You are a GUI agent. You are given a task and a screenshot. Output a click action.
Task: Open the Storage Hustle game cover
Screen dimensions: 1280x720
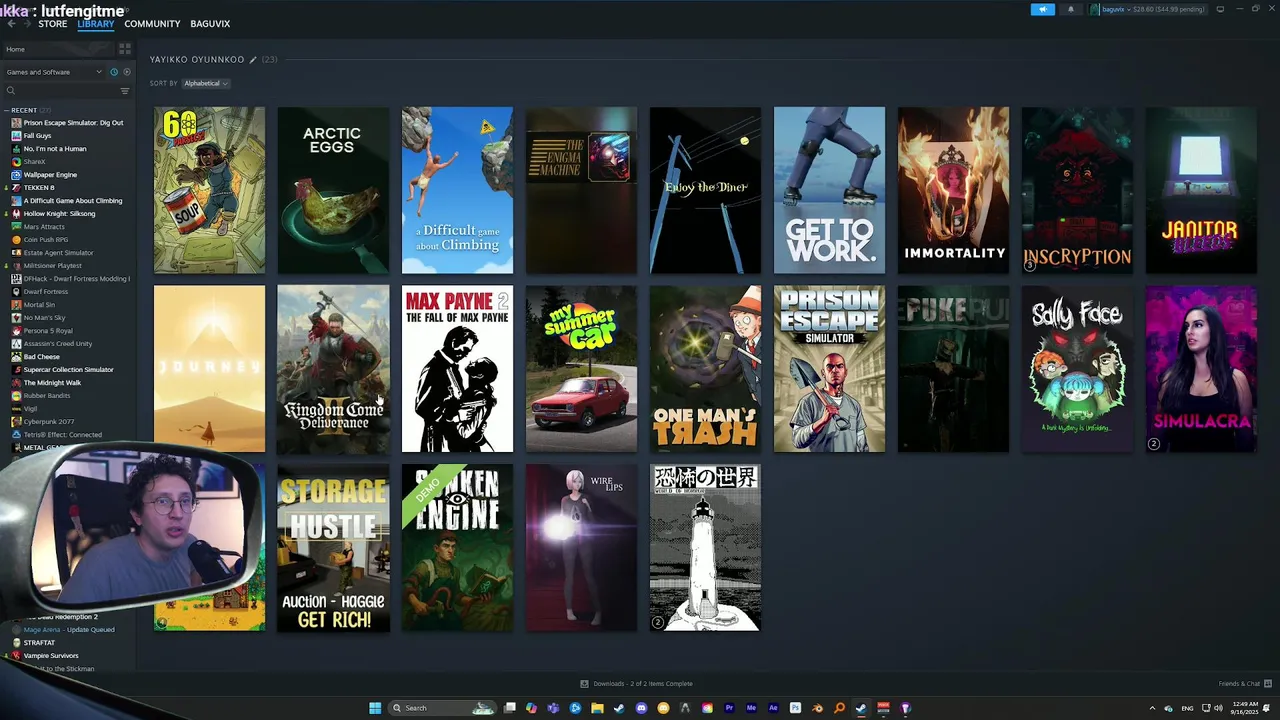(x=333, y=548)
